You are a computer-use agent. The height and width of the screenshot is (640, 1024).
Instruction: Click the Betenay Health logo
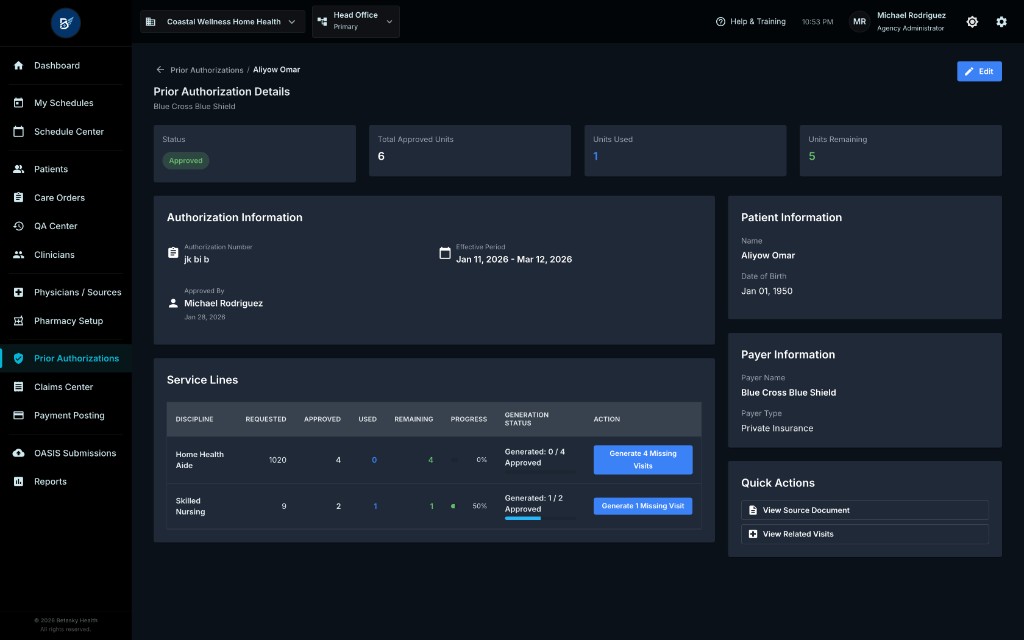[x=65, y=23]
